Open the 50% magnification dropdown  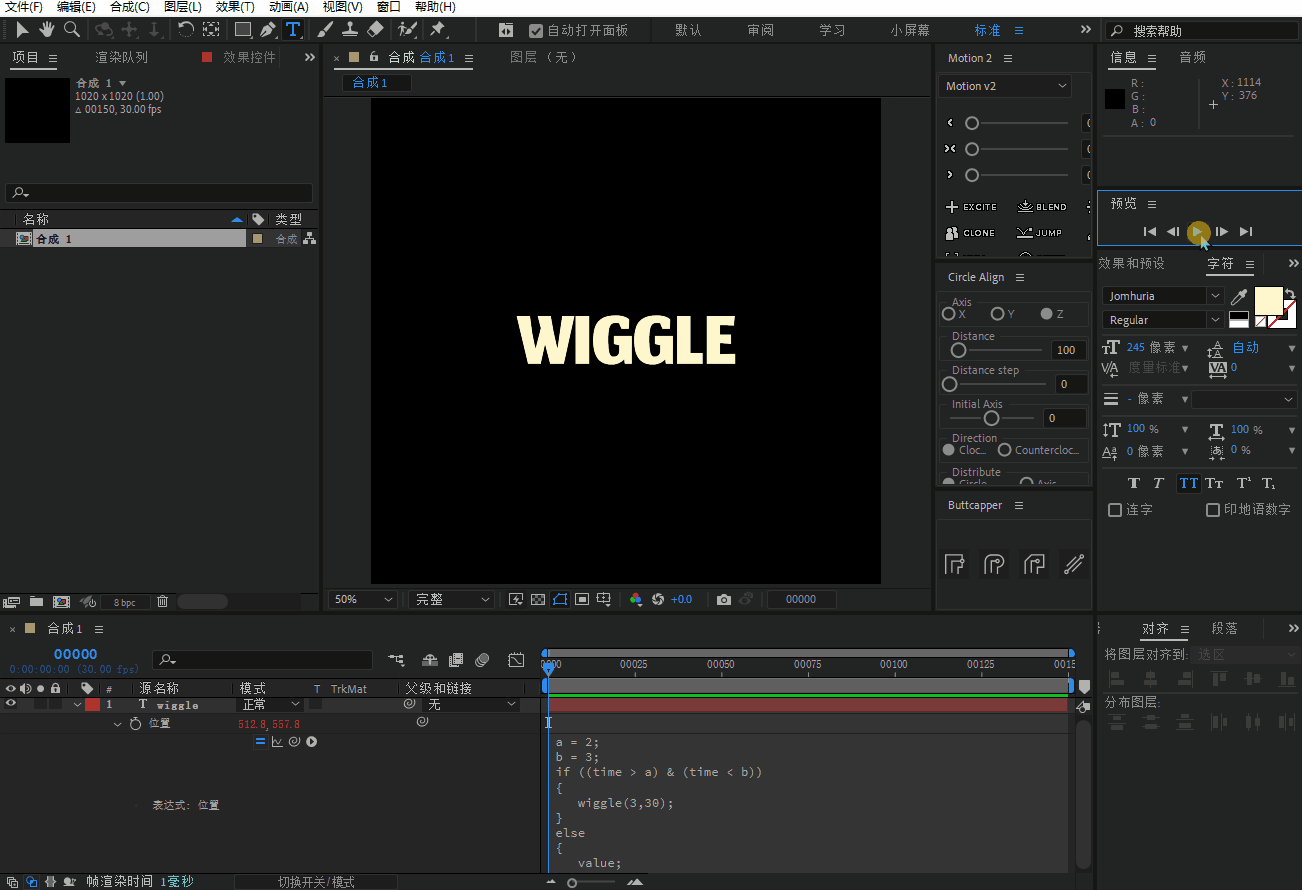(x=363, y=599)
